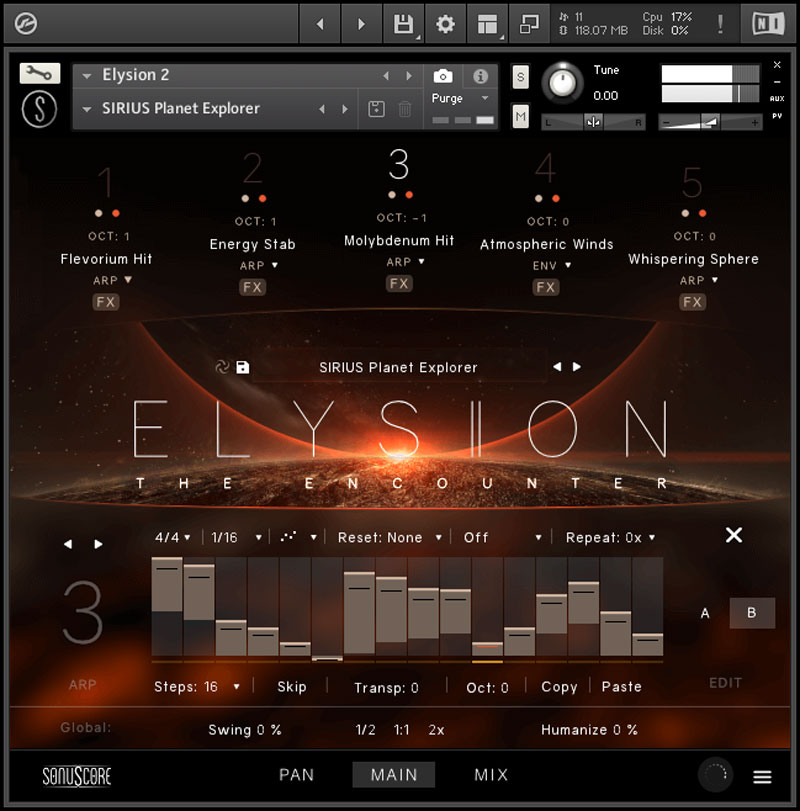Screen dimensions: 800x811
Task: Click the camera snapshot icon
Action: click(x=443, y=77)
